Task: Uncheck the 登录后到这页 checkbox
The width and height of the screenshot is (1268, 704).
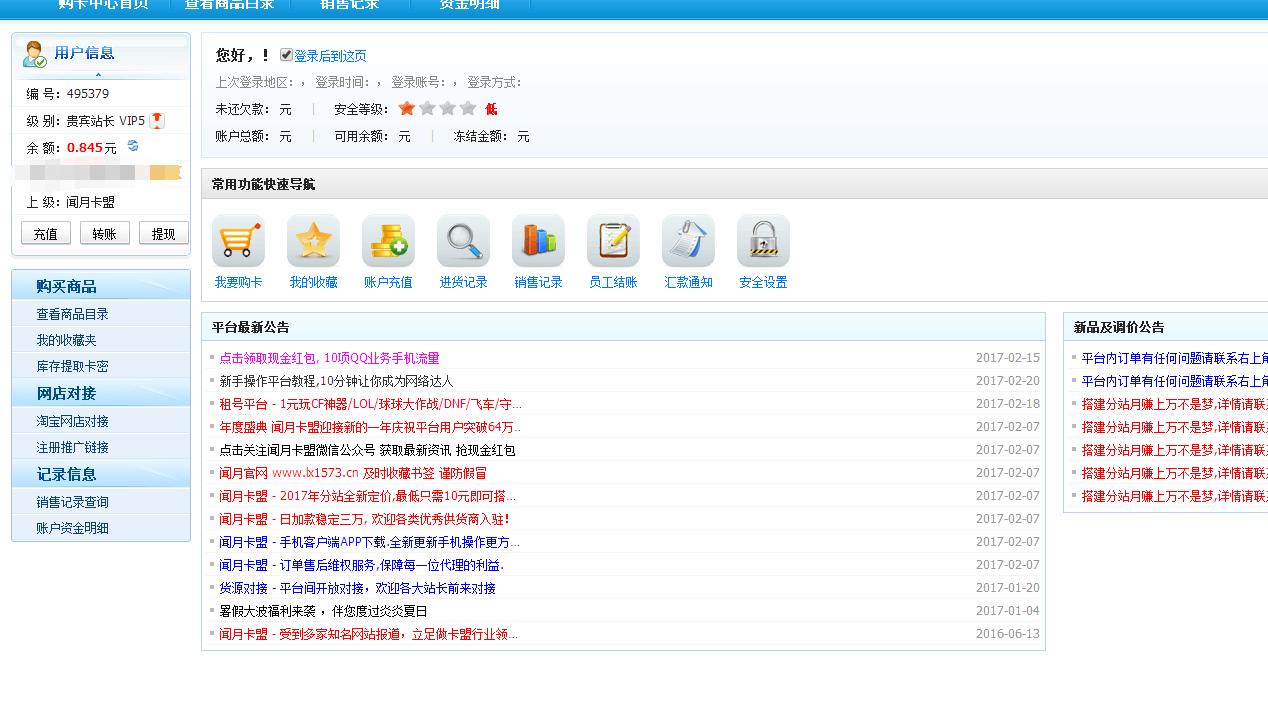Action: point(286,55)
